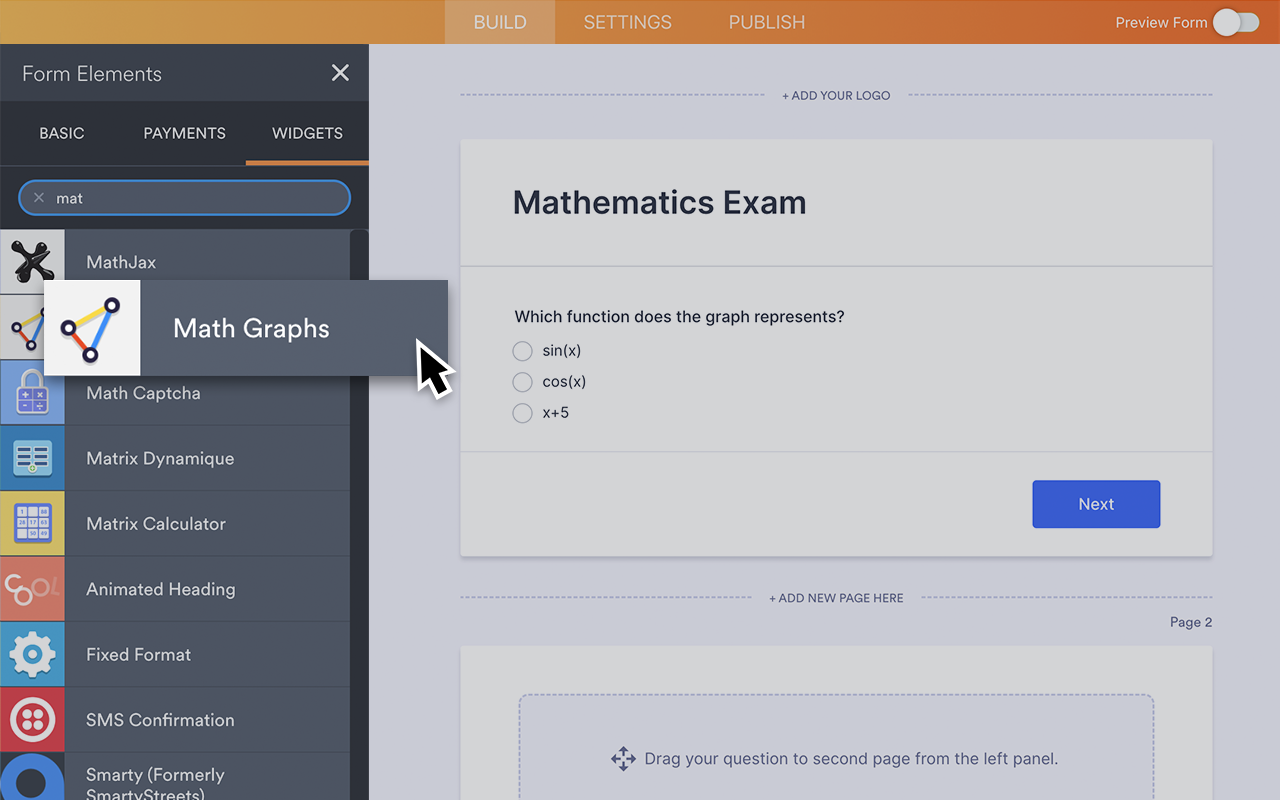1280x800 pixels.
Task: Open the PAYMENTS tab
Action: coord(184,133)
